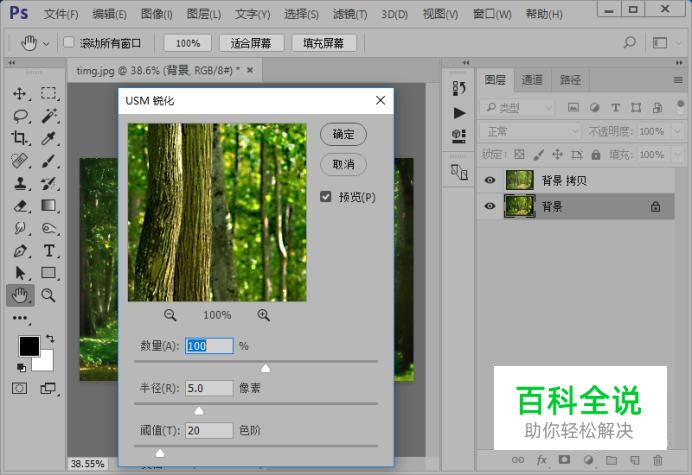Select the Pen tool

pyautogui.click(x=20, y=251)
